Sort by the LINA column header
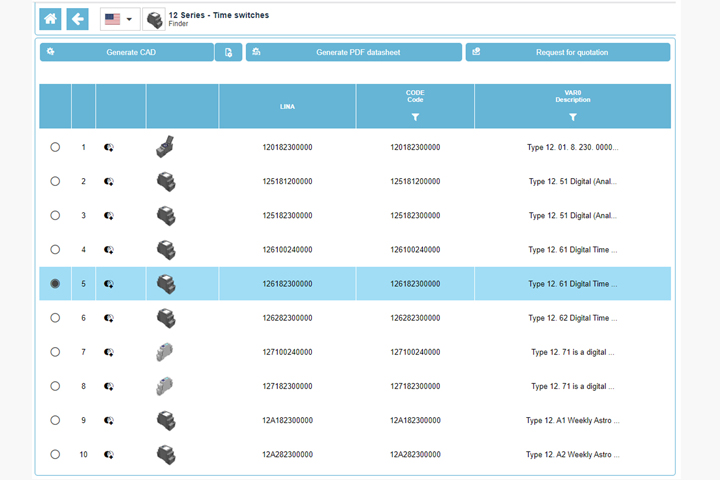The width and height of the screenshot is (720, 480). [x=287, y=106]
